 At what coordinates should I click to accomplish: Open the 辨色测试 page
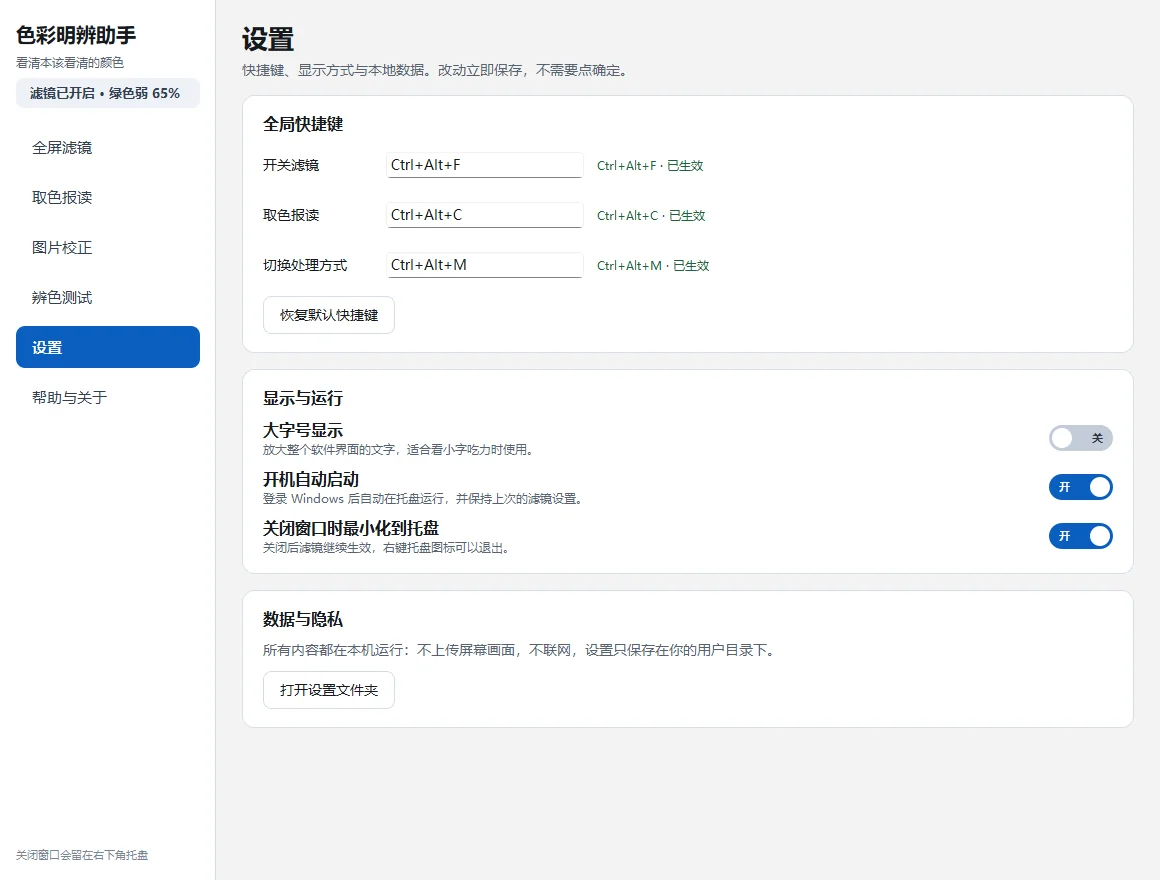click(108, 297)
